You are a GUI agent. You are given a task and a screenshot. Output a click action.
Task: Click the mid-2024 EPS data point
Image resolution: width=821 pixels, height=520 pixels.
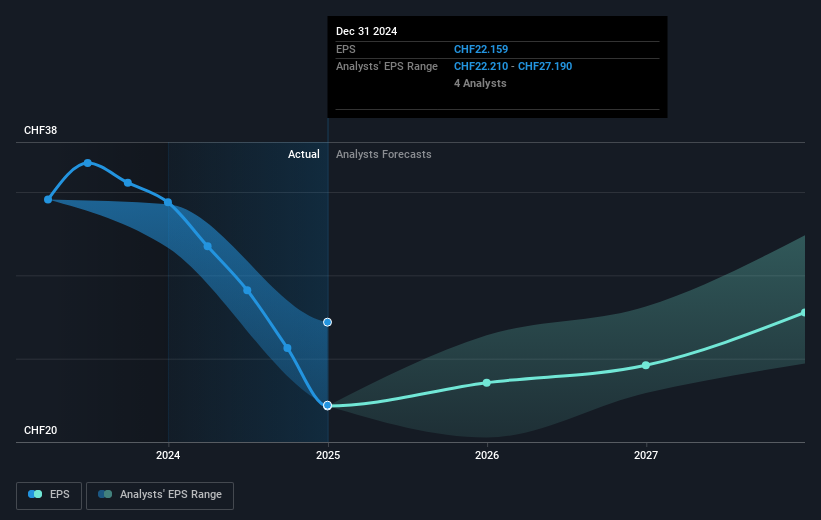click(x=247, y=290)
